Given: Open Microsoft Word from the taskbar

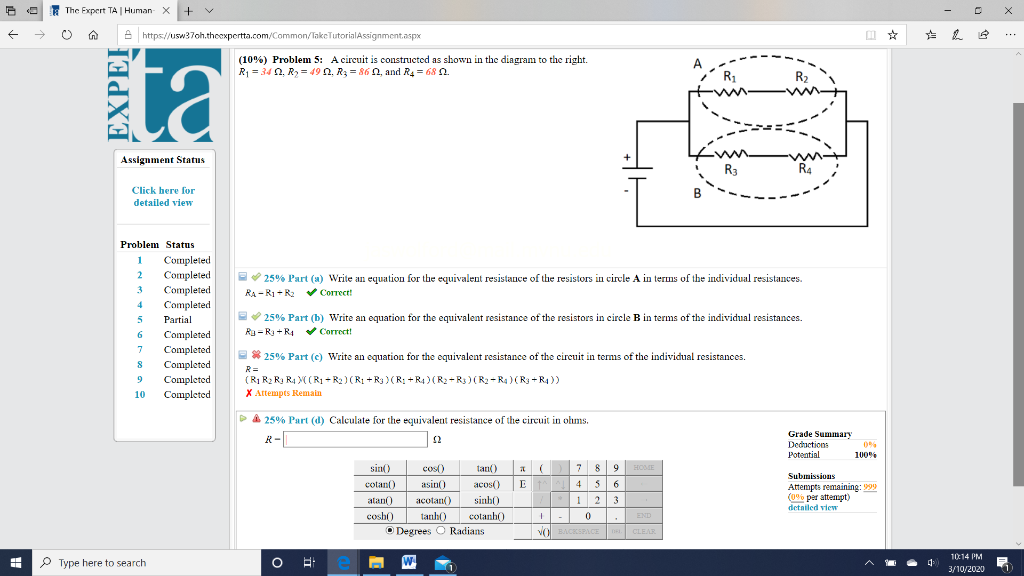Looking at the screenshot, I should click(411, 562).
